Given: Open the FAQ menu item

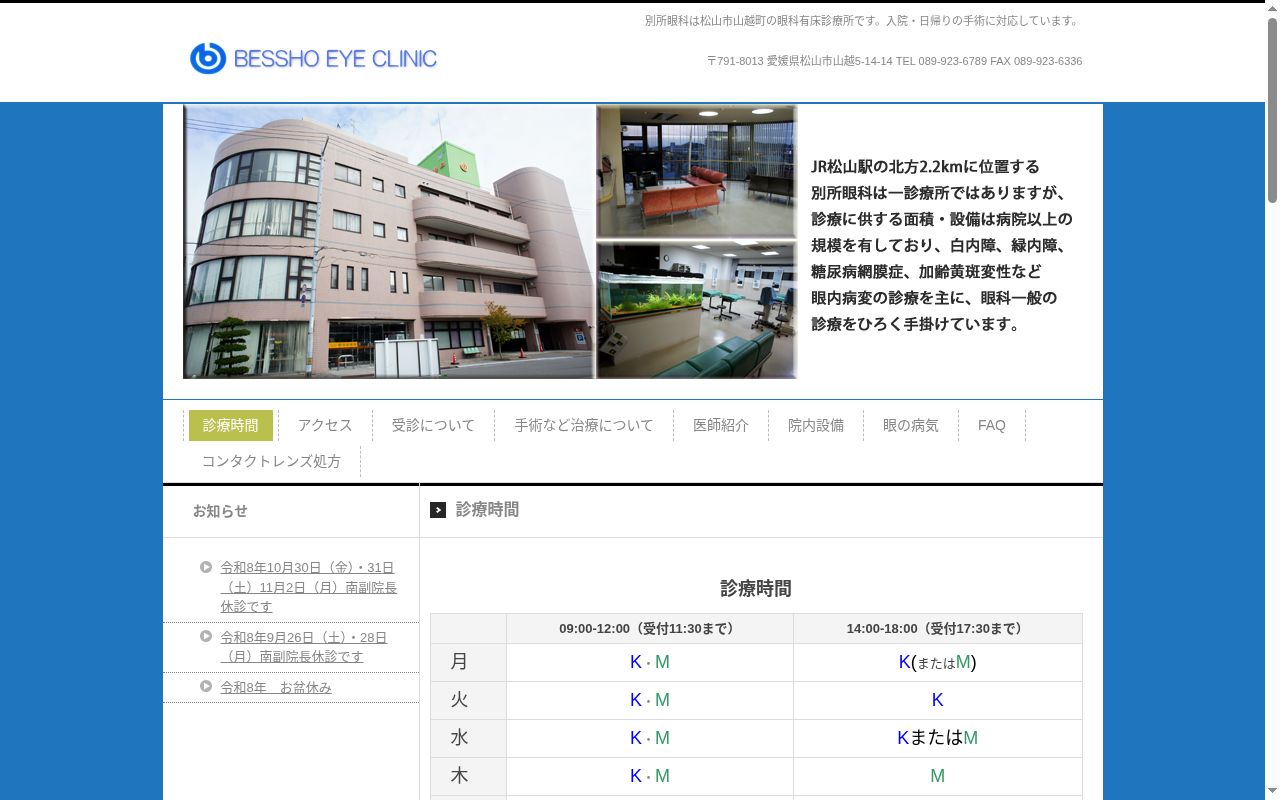Looking at the screenshot, I should pyautogui.click(x=992, y=425).
